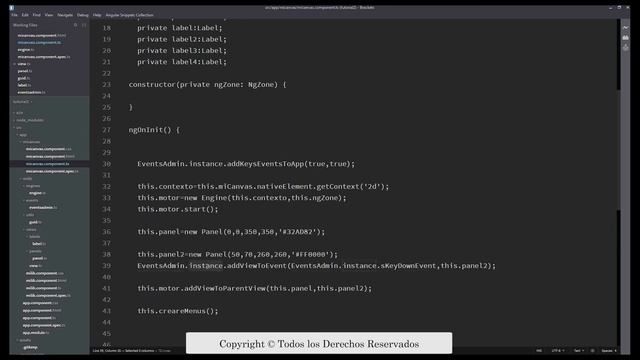Click the constructor line 23
640x360 pixels.
click(207, 85)
